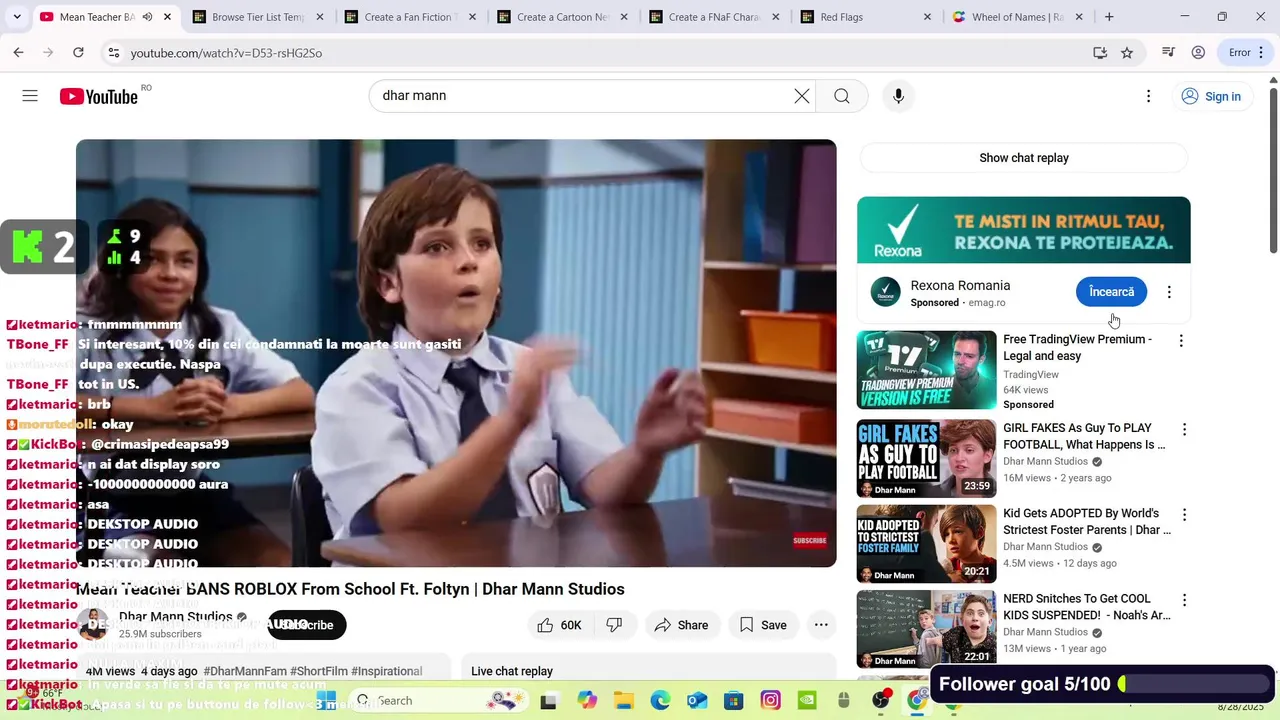Switch to the Red Flags tab
The width and height of the screenshot is (1280, 720).
866,17
